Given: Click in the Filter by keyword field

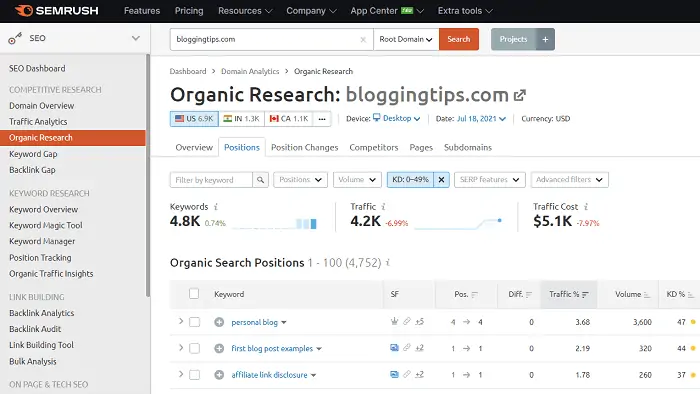Looking at the screenshot, I should click(211, 180).
